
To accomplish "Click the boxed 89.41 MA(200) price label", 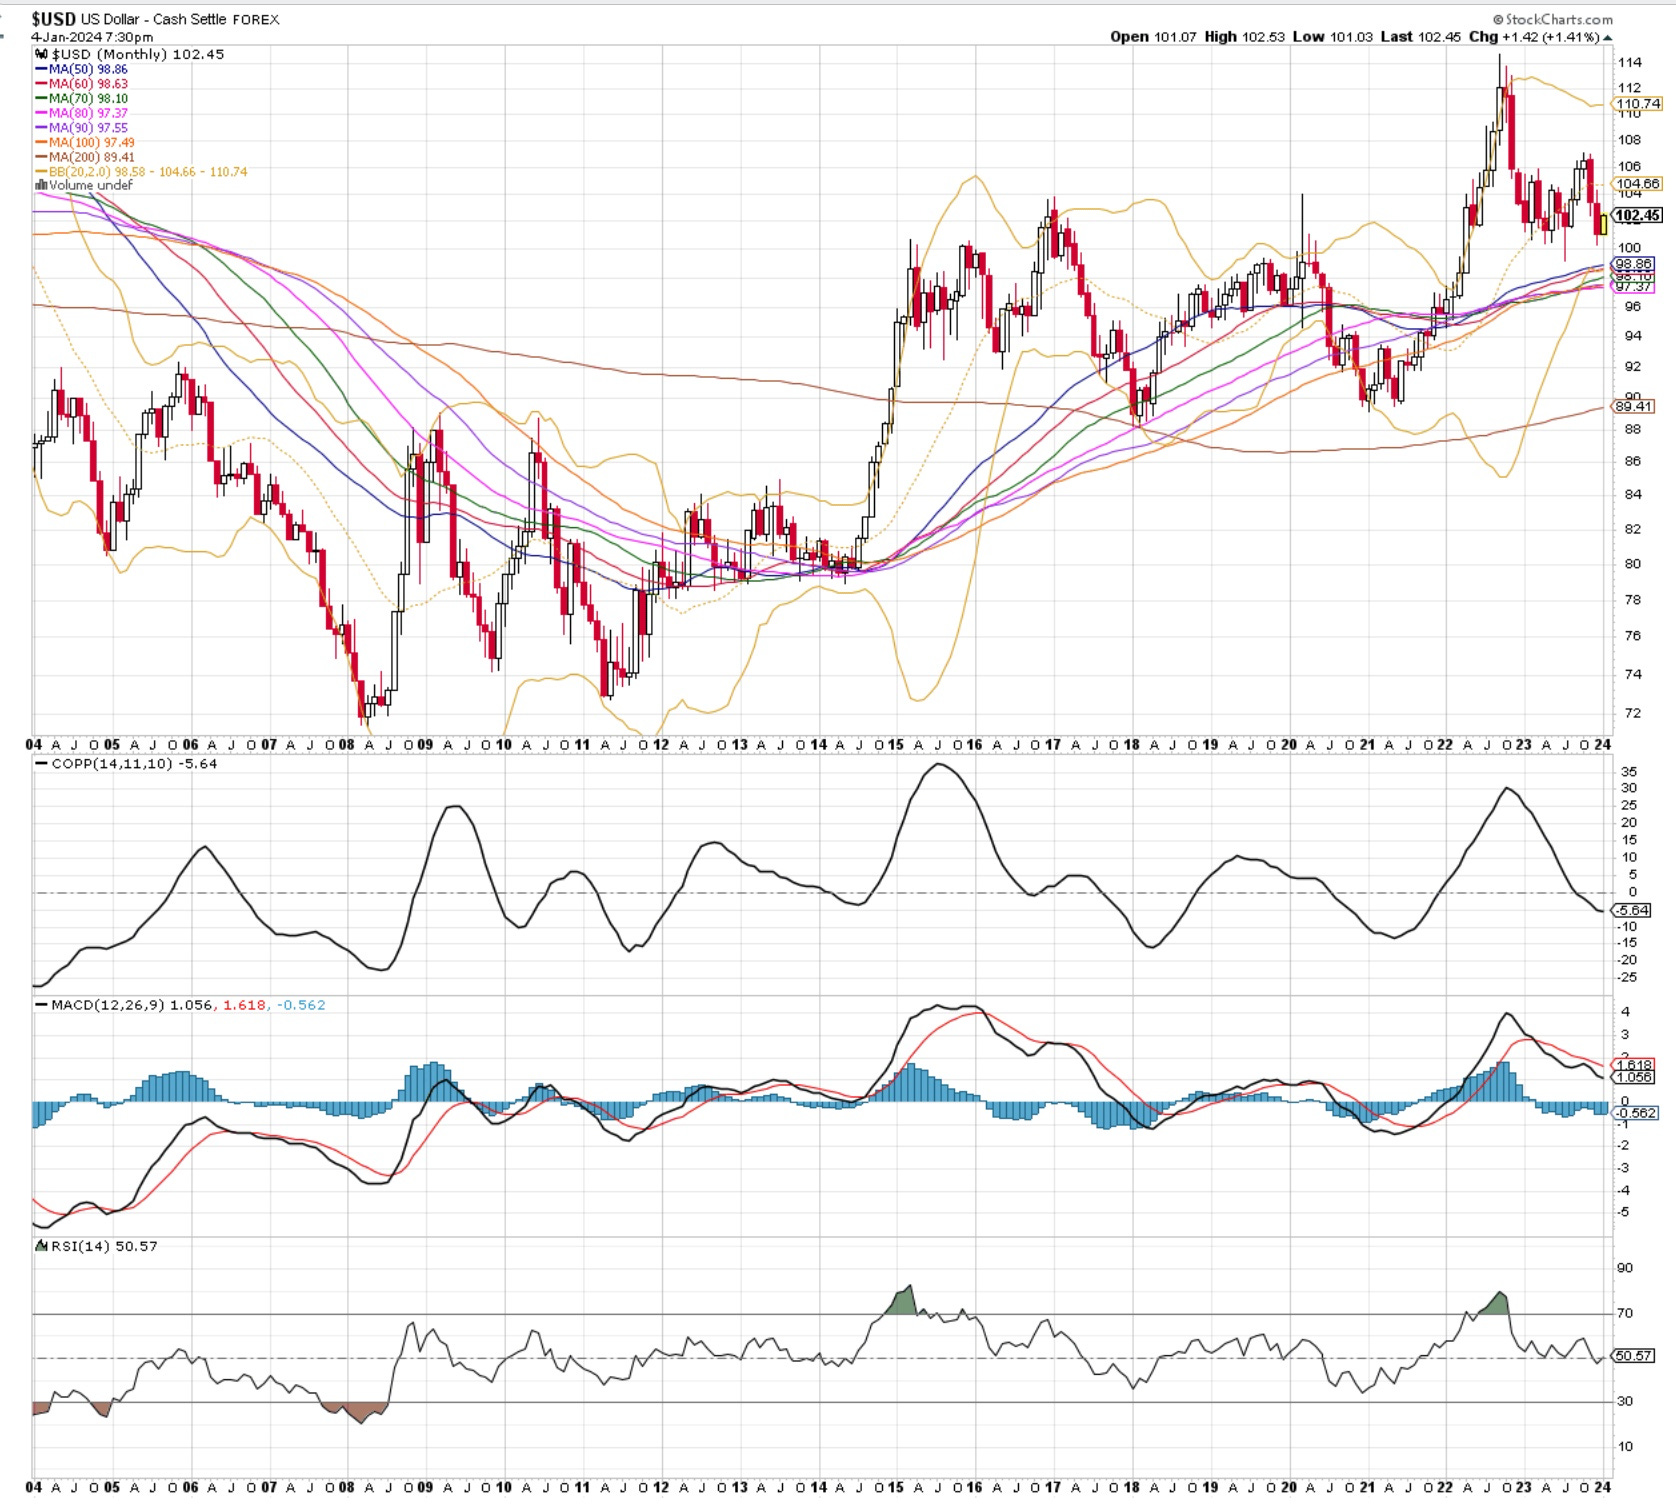I will pos(1633,406).
